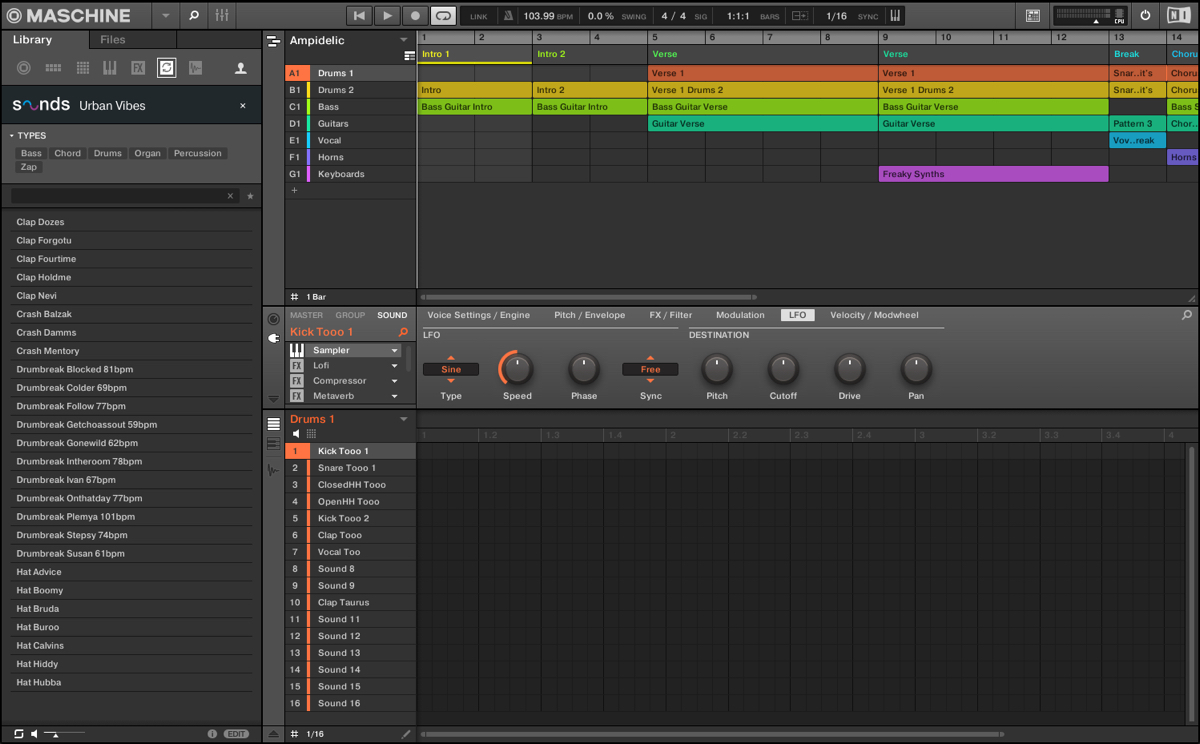Select the One-shots waveform filter icon
The height and width of the screenshot is (744, 1200).
(x=195, y=68)
